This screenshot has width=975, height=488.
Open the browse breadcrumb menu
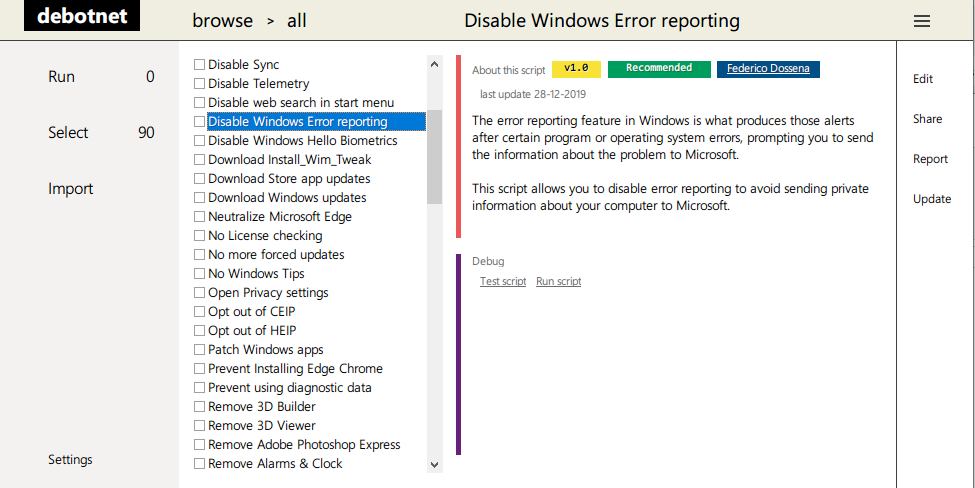[x=223, y=21]
